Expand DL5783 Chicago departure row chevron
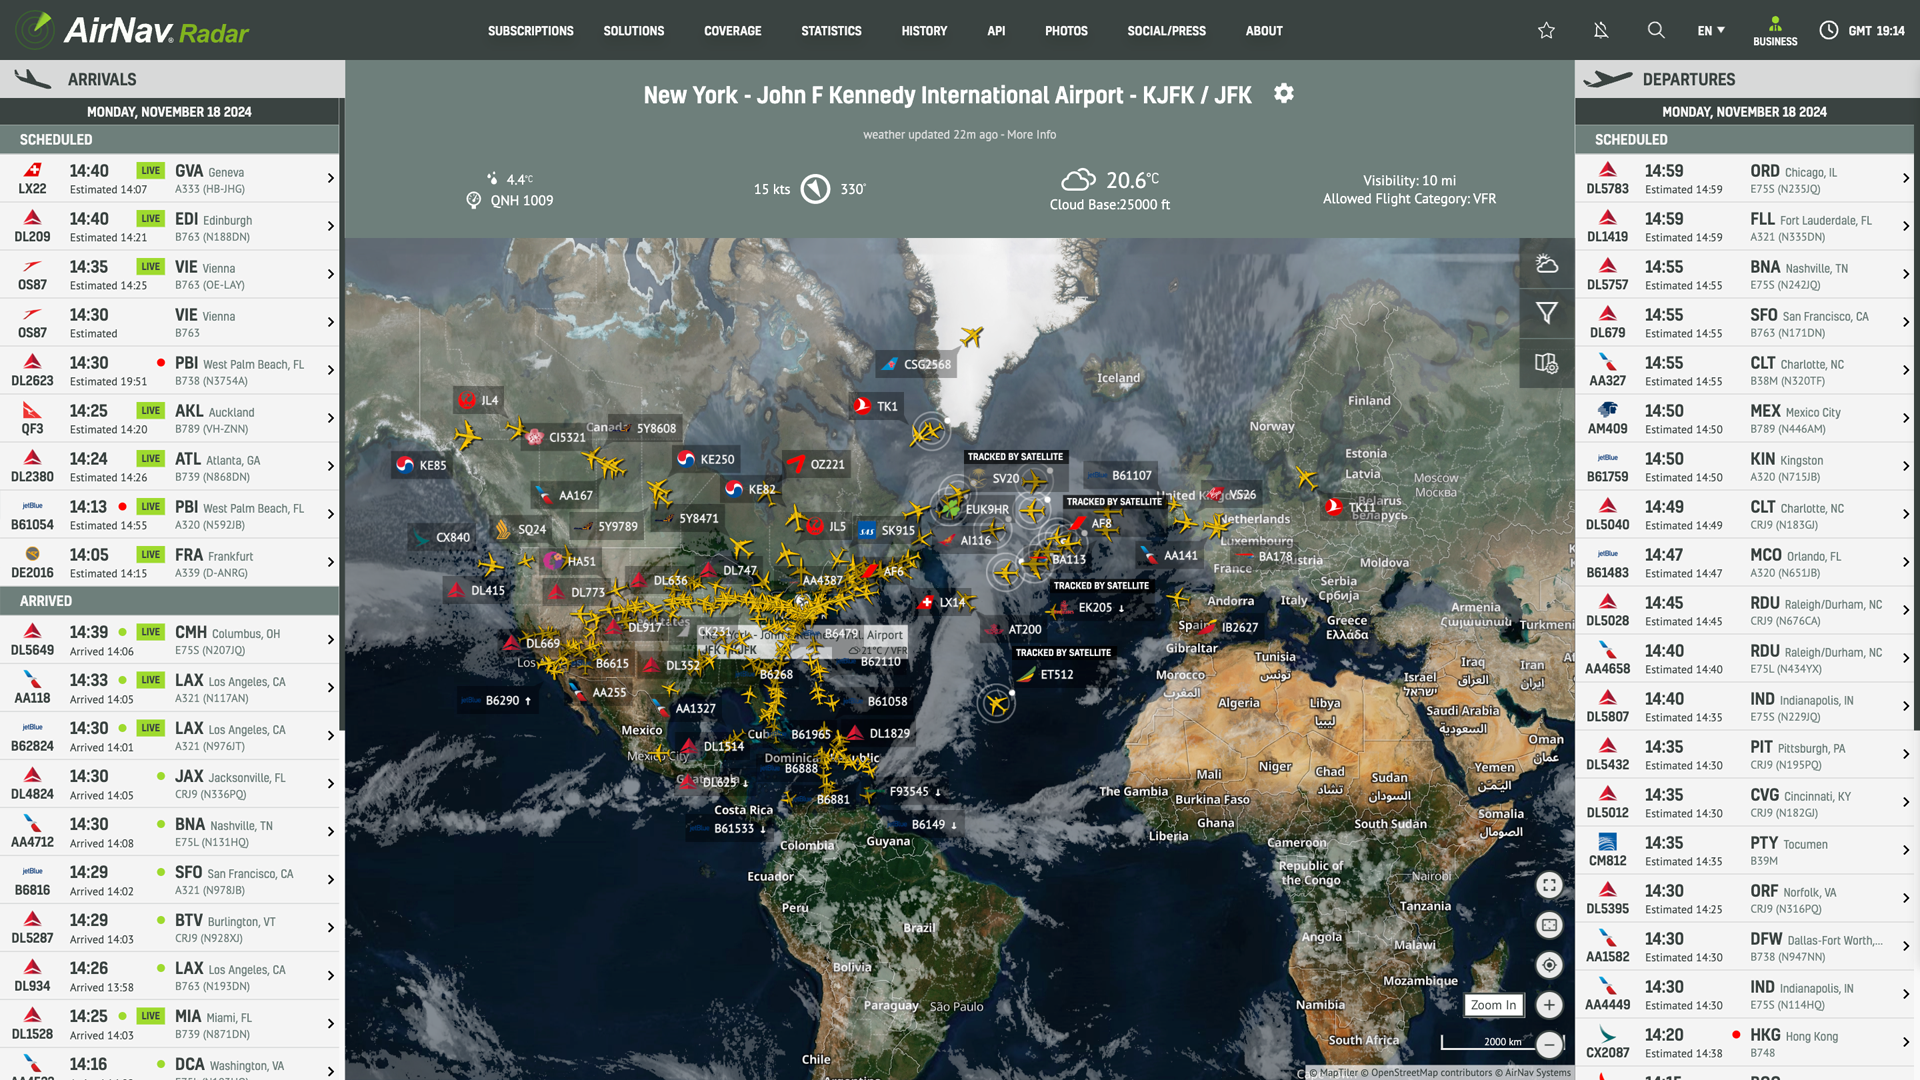 [x=1905, y=178]
